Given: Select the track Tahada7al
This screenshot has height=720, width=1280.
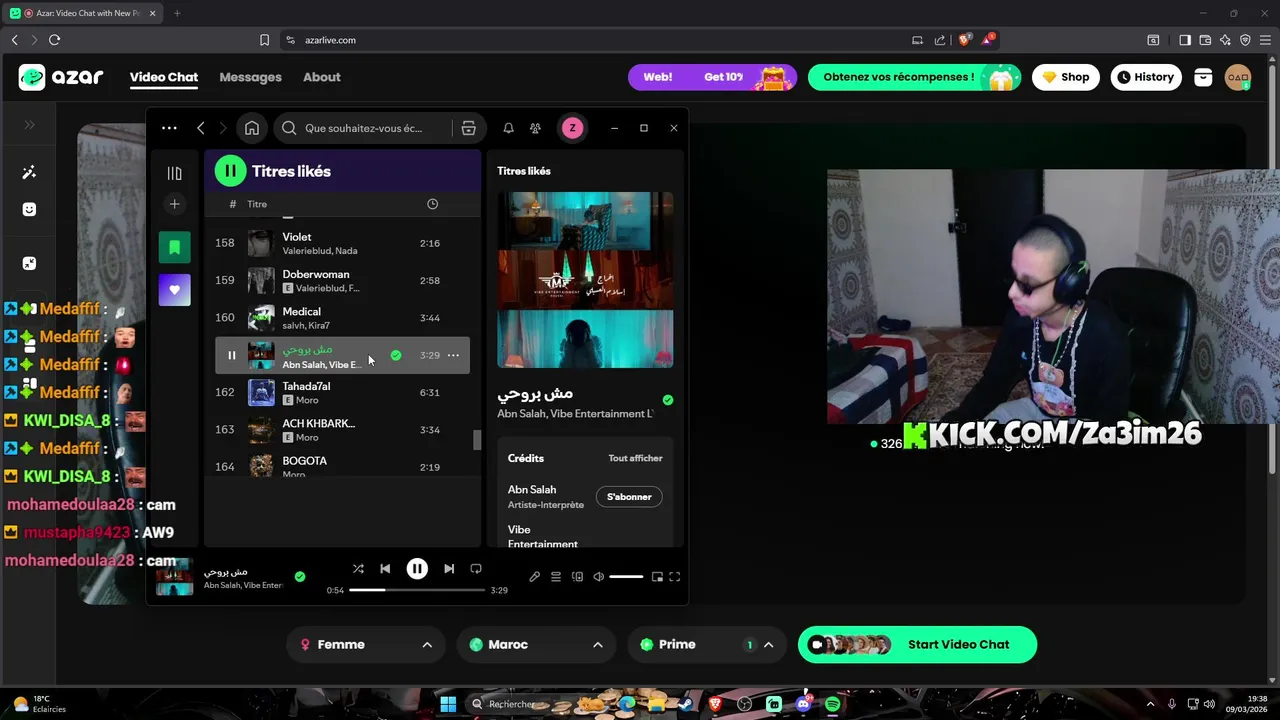Looking at the screenshot, I should [342, 392].
